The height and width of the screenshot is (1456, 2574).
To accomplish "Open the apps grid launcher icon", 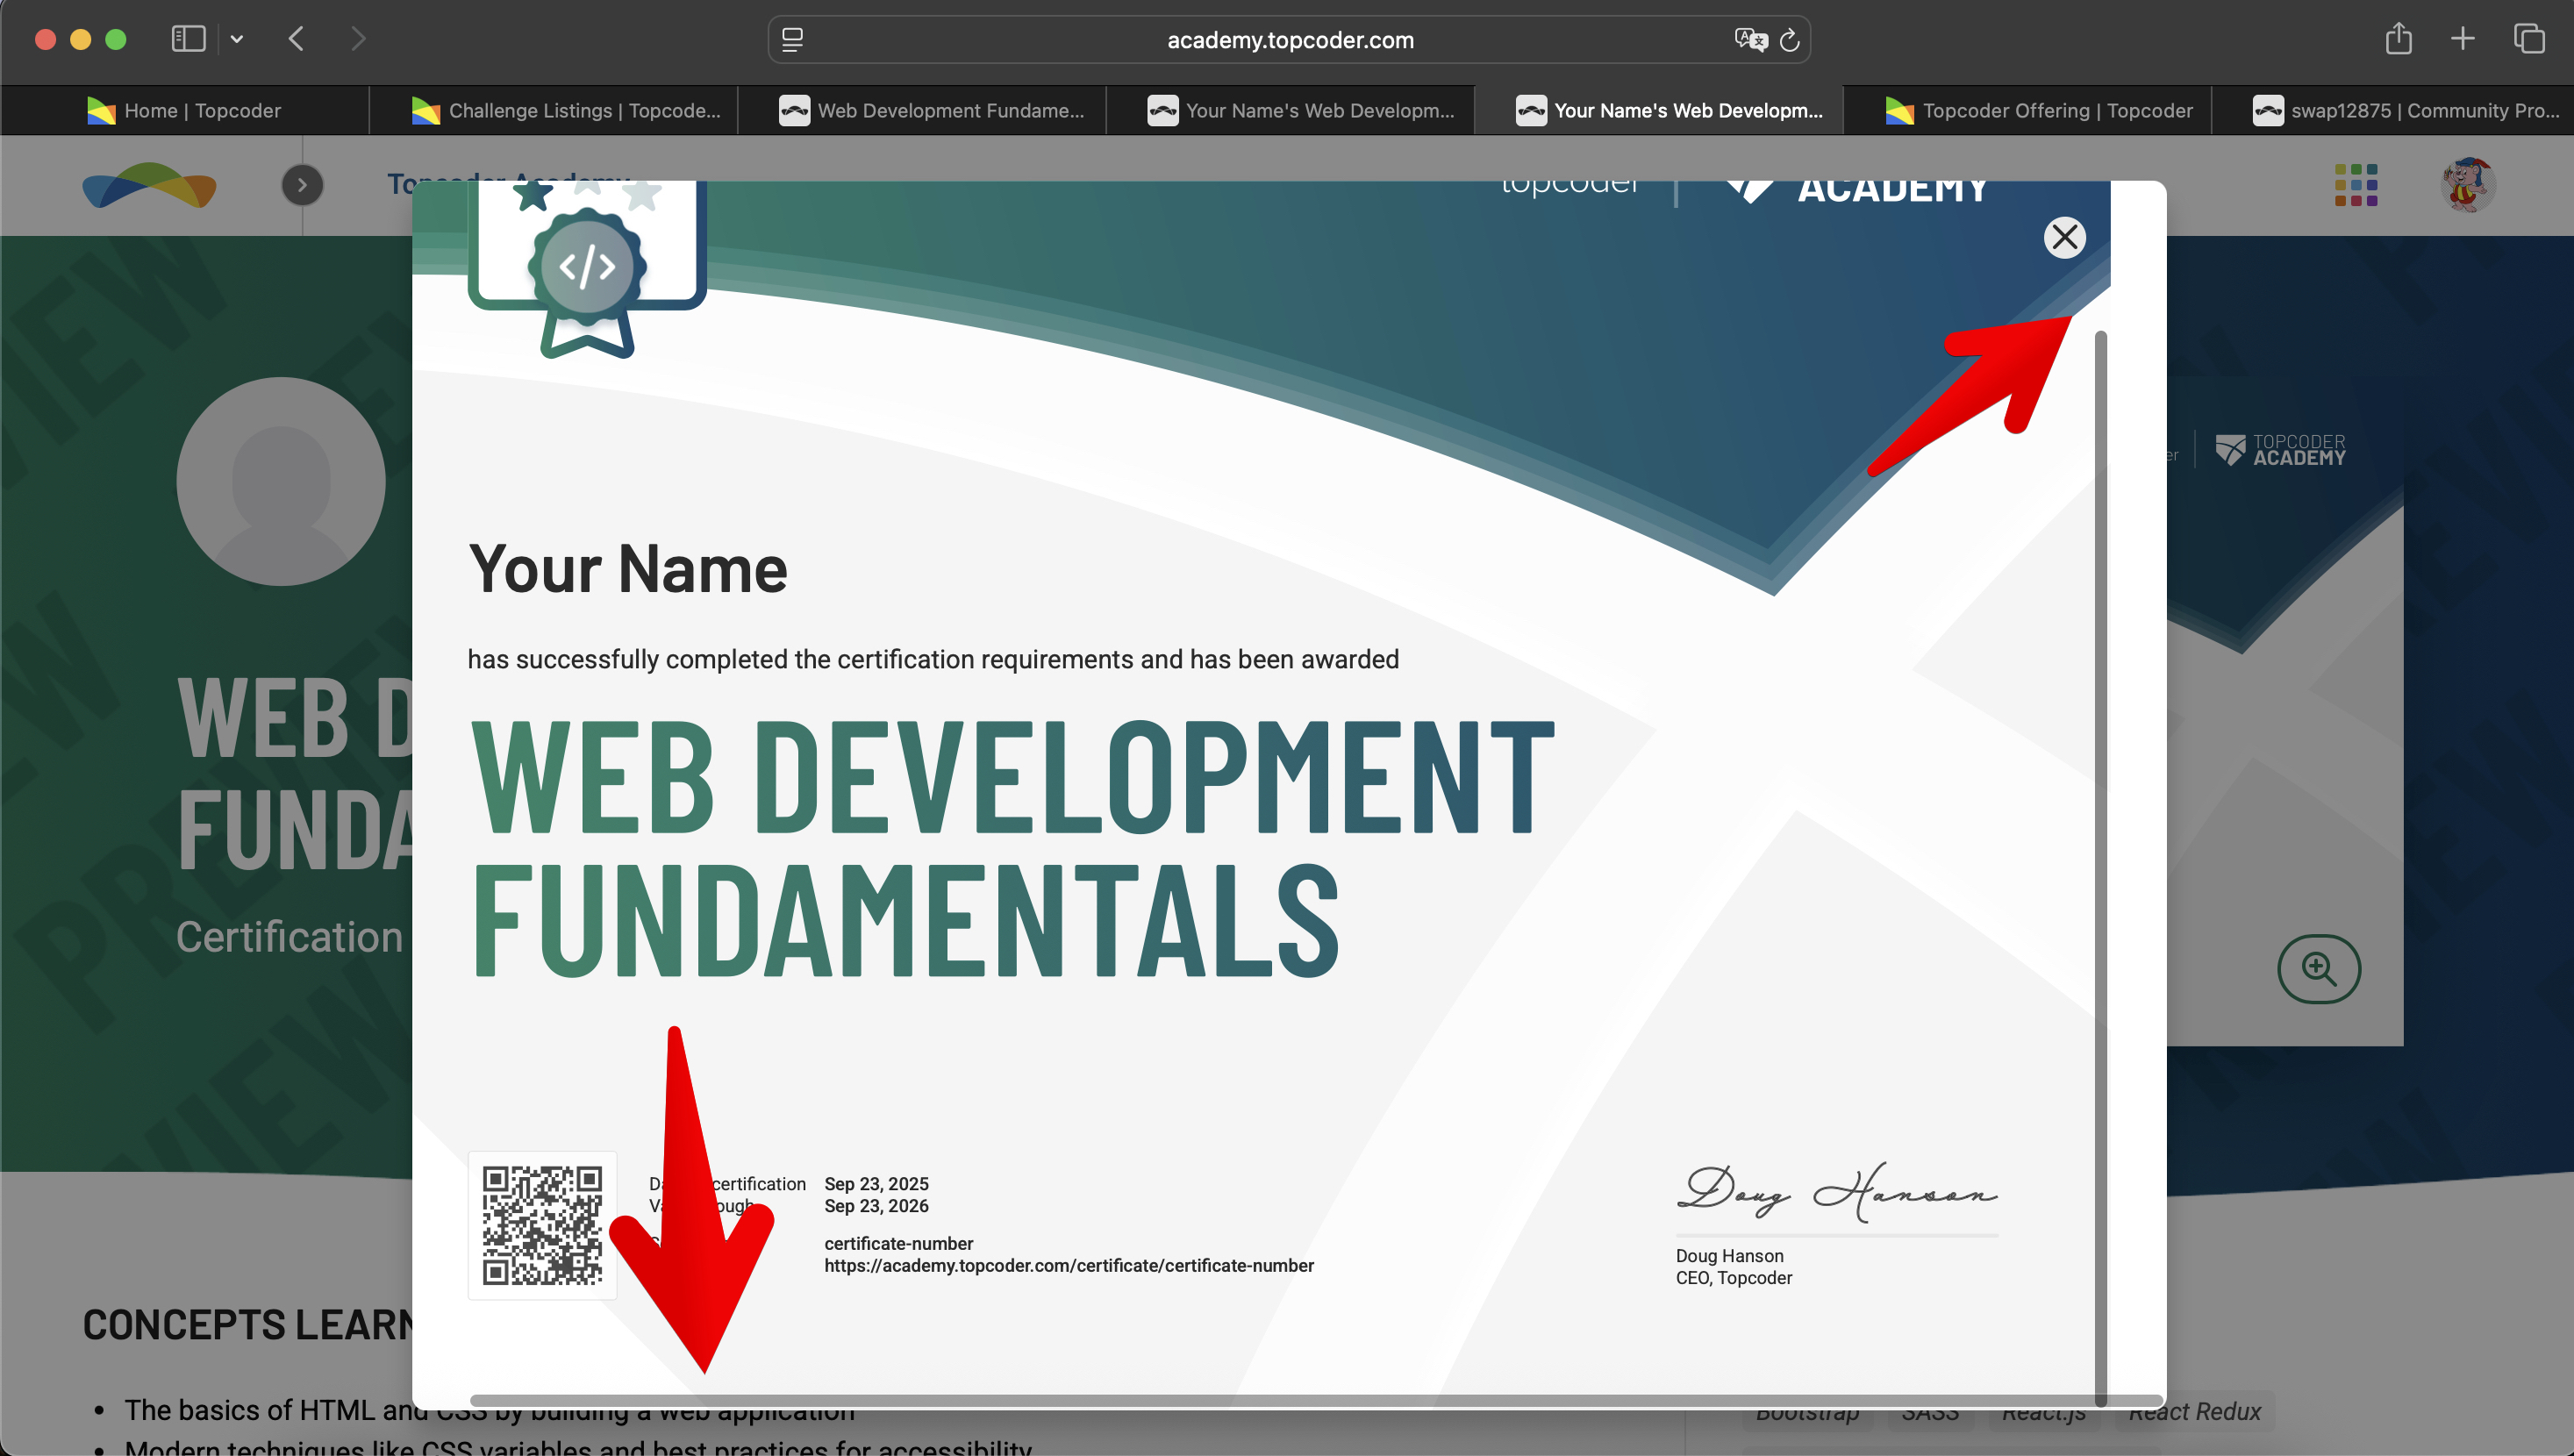I will click(2355, 185).
